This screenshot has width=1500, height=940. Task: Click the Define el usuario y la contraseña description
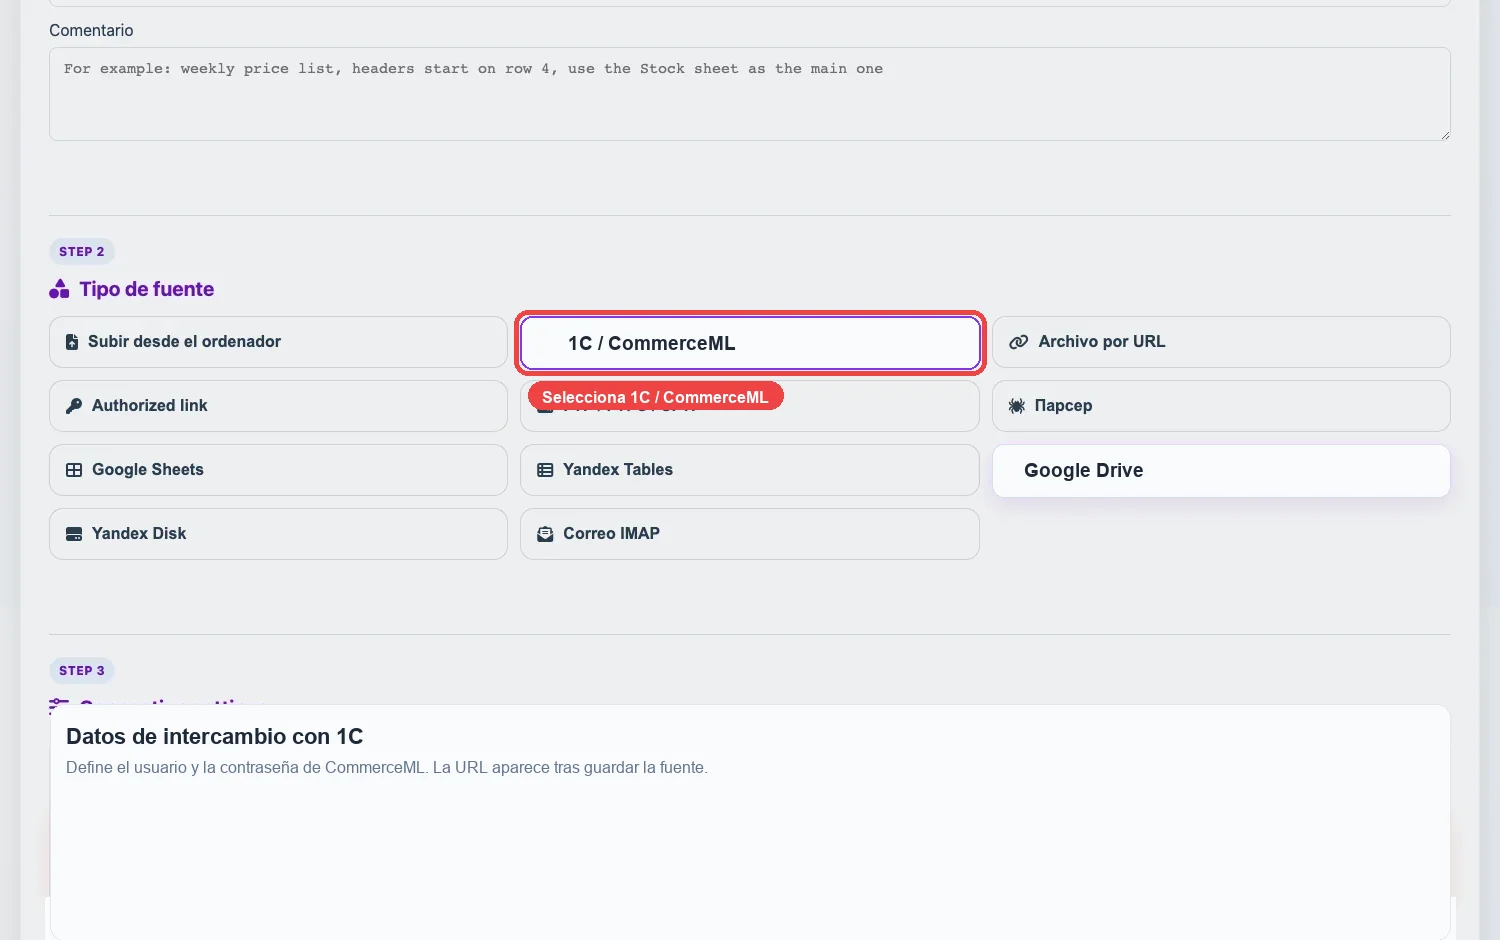[x=387, y=768]
